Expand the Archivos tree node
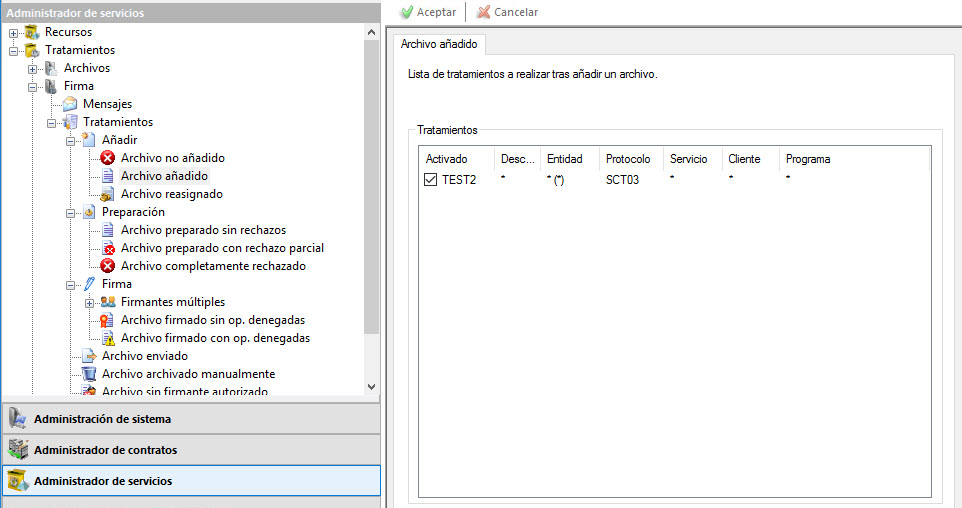 [33, 68]
